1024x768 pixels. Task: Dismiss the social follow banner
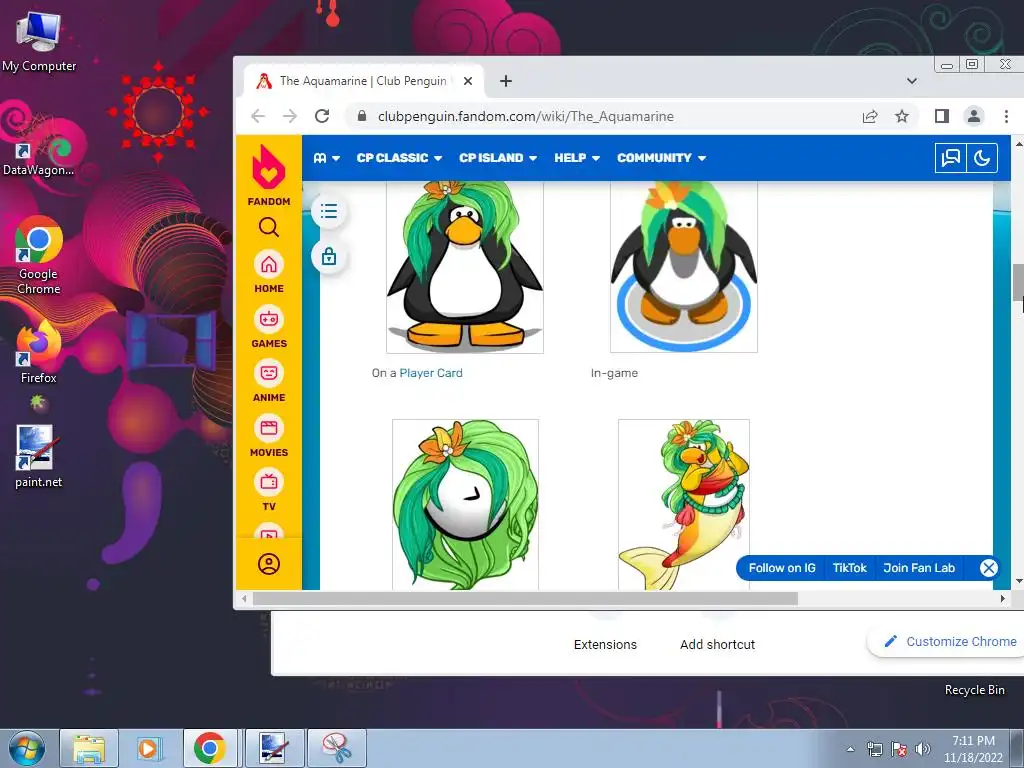click(989, 568)
